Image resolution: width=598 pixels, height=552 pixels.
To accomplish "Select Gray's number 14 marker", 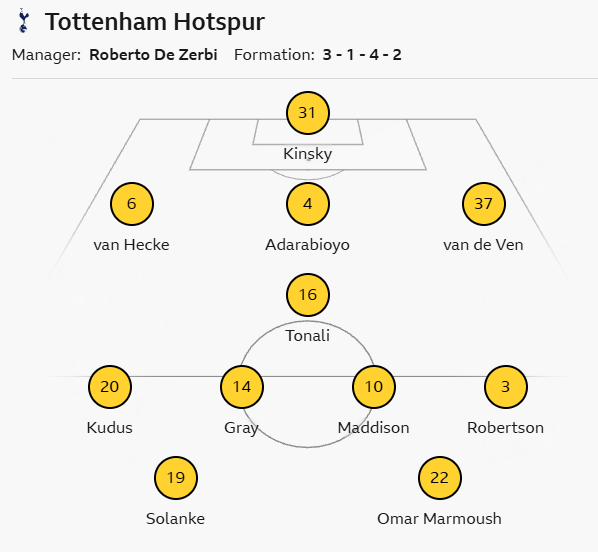I will coord(242,387).
